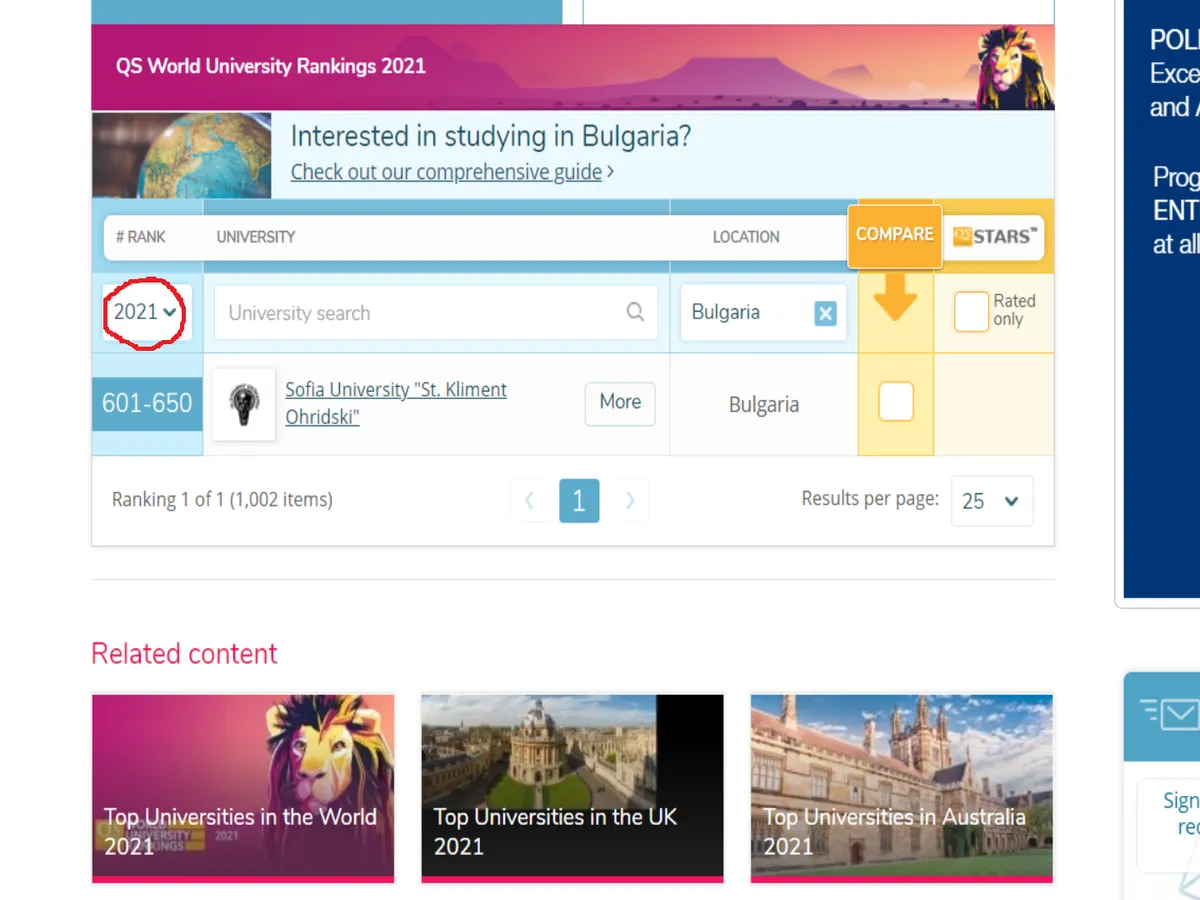The height and width of the screenshot is (900, 1200).
Task: Open the Results per page dropdown
Action: click(991, 501)
